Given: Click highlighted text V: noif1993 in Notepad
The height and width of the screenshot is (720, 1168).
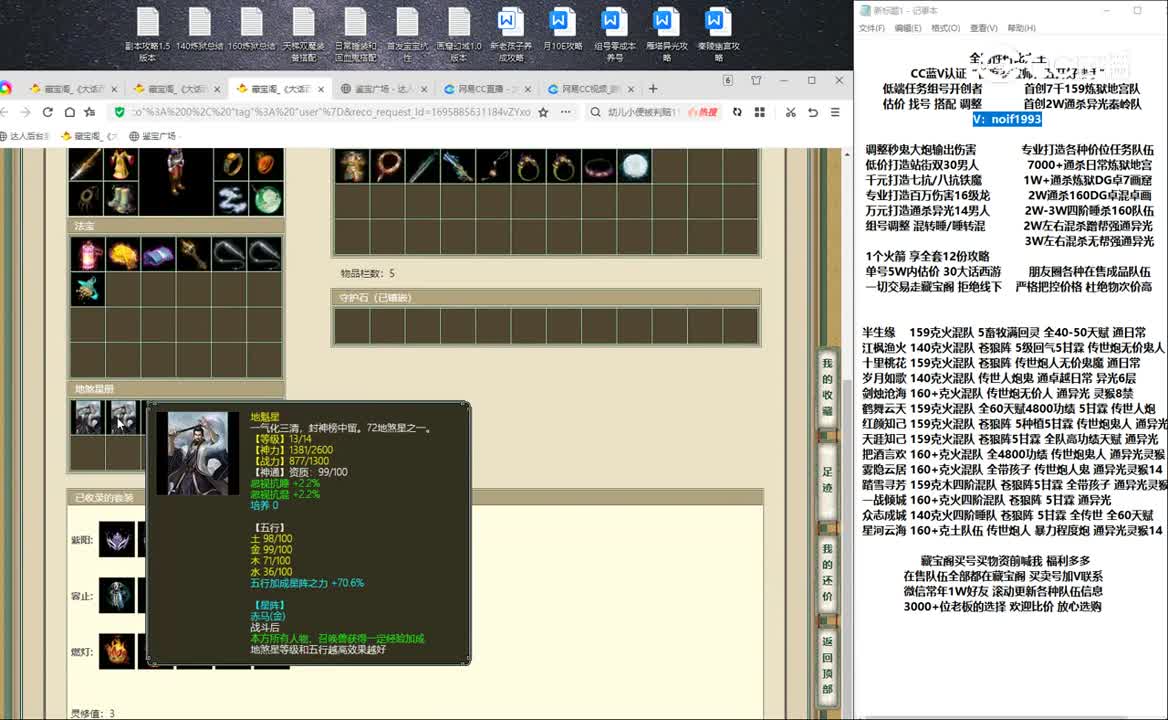Looking at the screenshot, I should coord(1006,119).
